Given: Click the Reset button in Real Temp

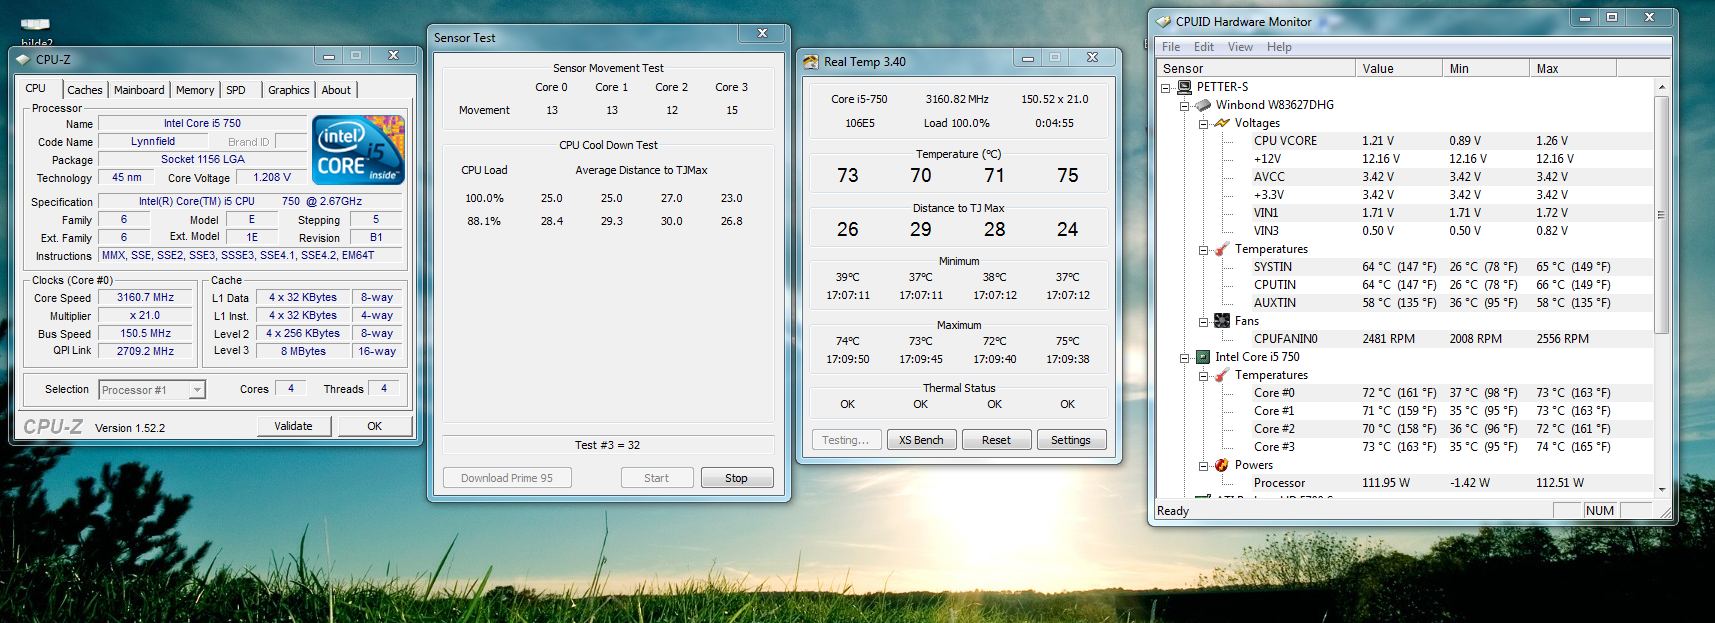Looking at the screenshot, I should coord(996,440).
